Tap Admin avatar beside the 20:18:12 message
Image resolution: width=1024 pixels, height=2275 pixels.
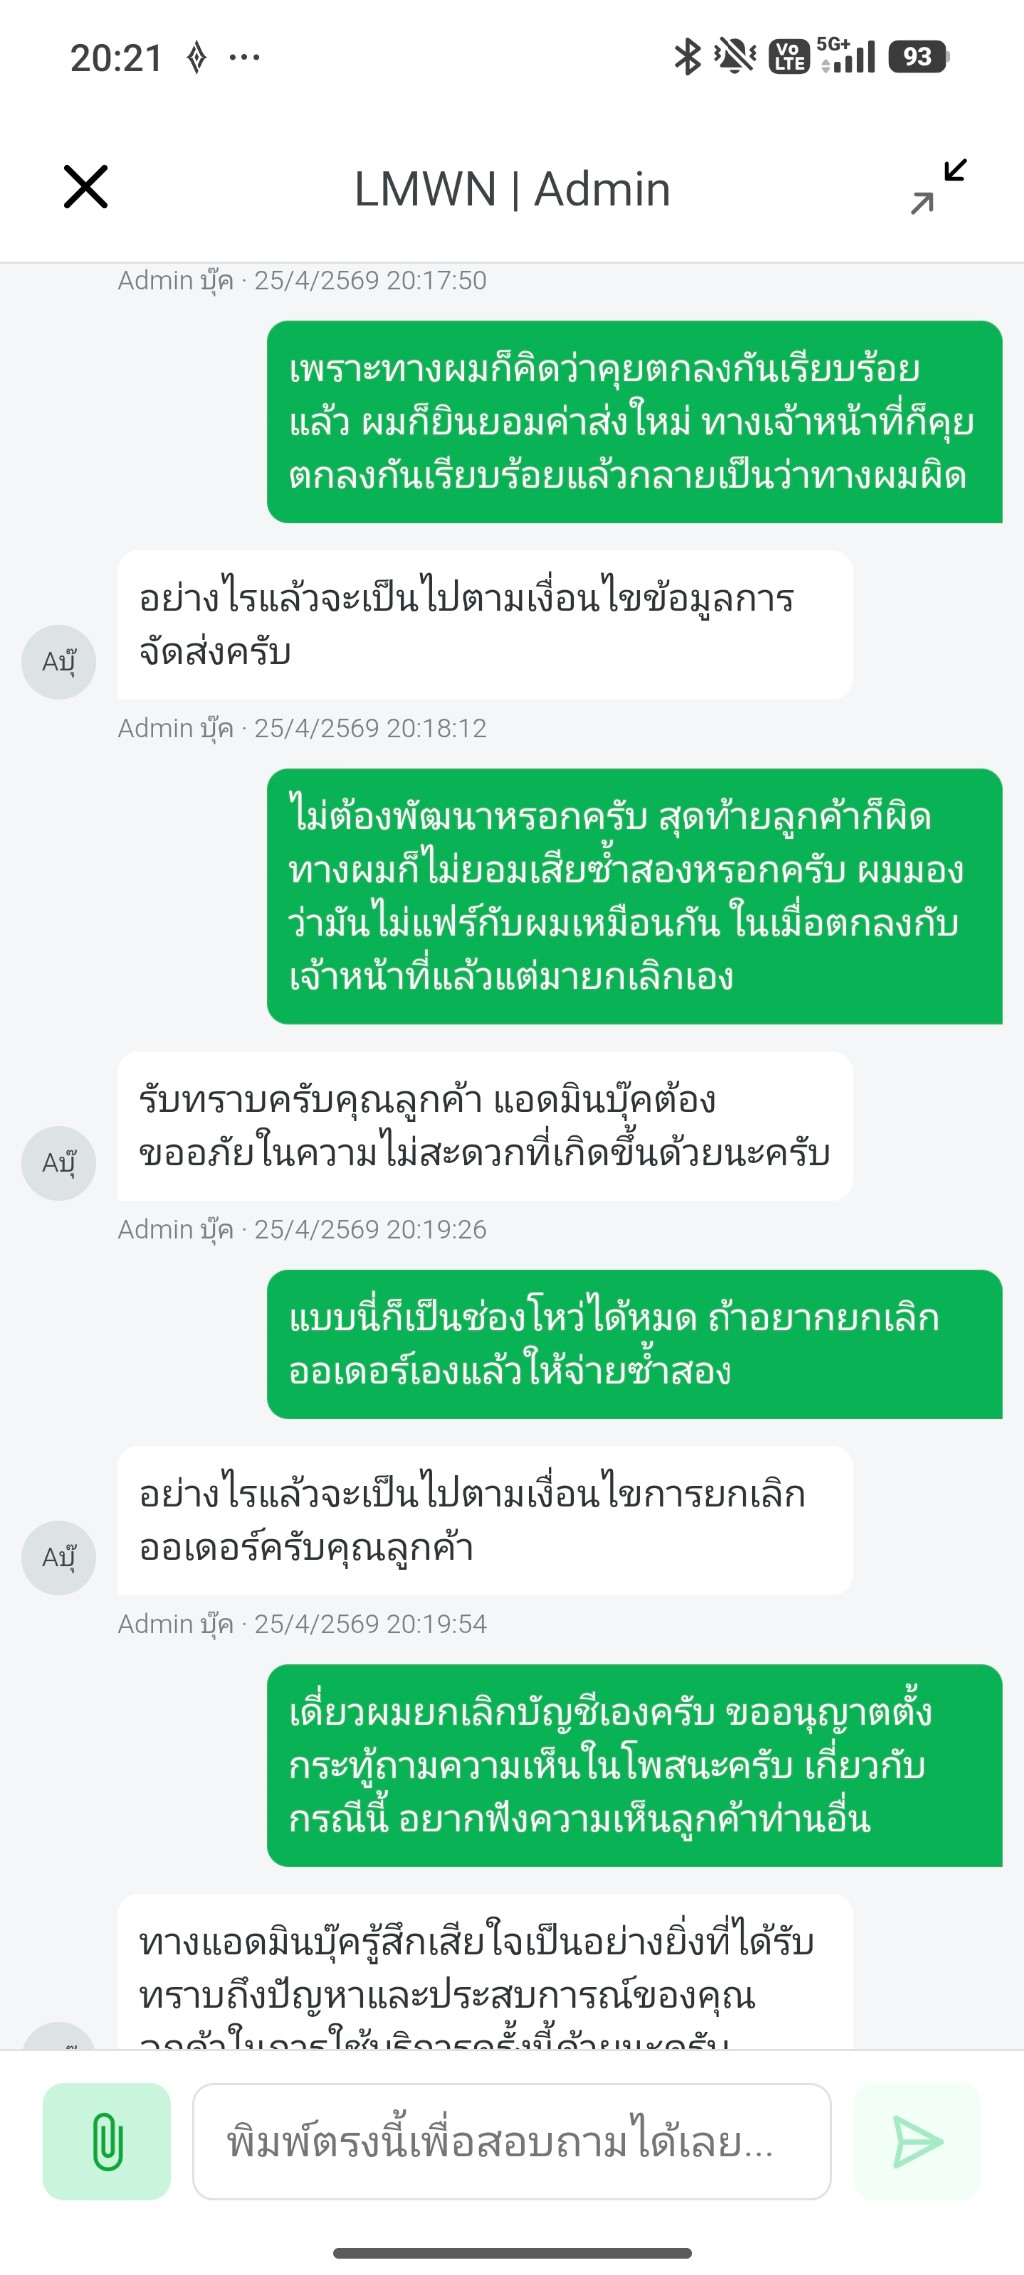pos(59,662)
